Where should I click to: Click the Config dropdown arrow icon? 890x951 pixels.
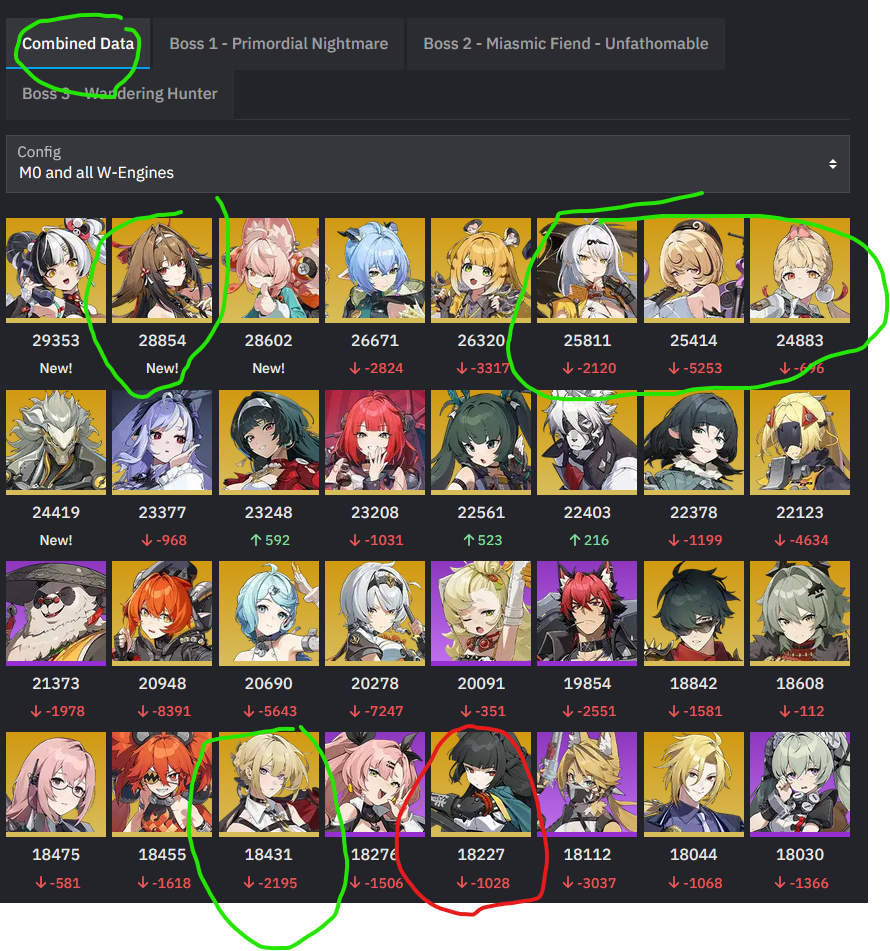833,164
